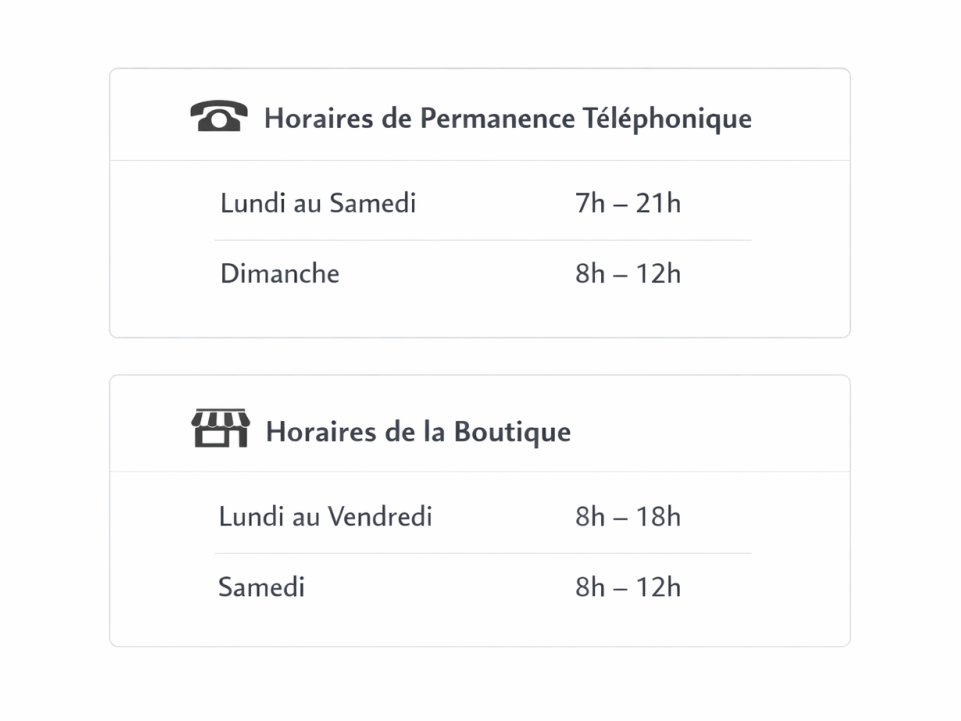Select the 8h – 18h boutique hours
This screenshot has height=721, width=961.
coord(627,517)
